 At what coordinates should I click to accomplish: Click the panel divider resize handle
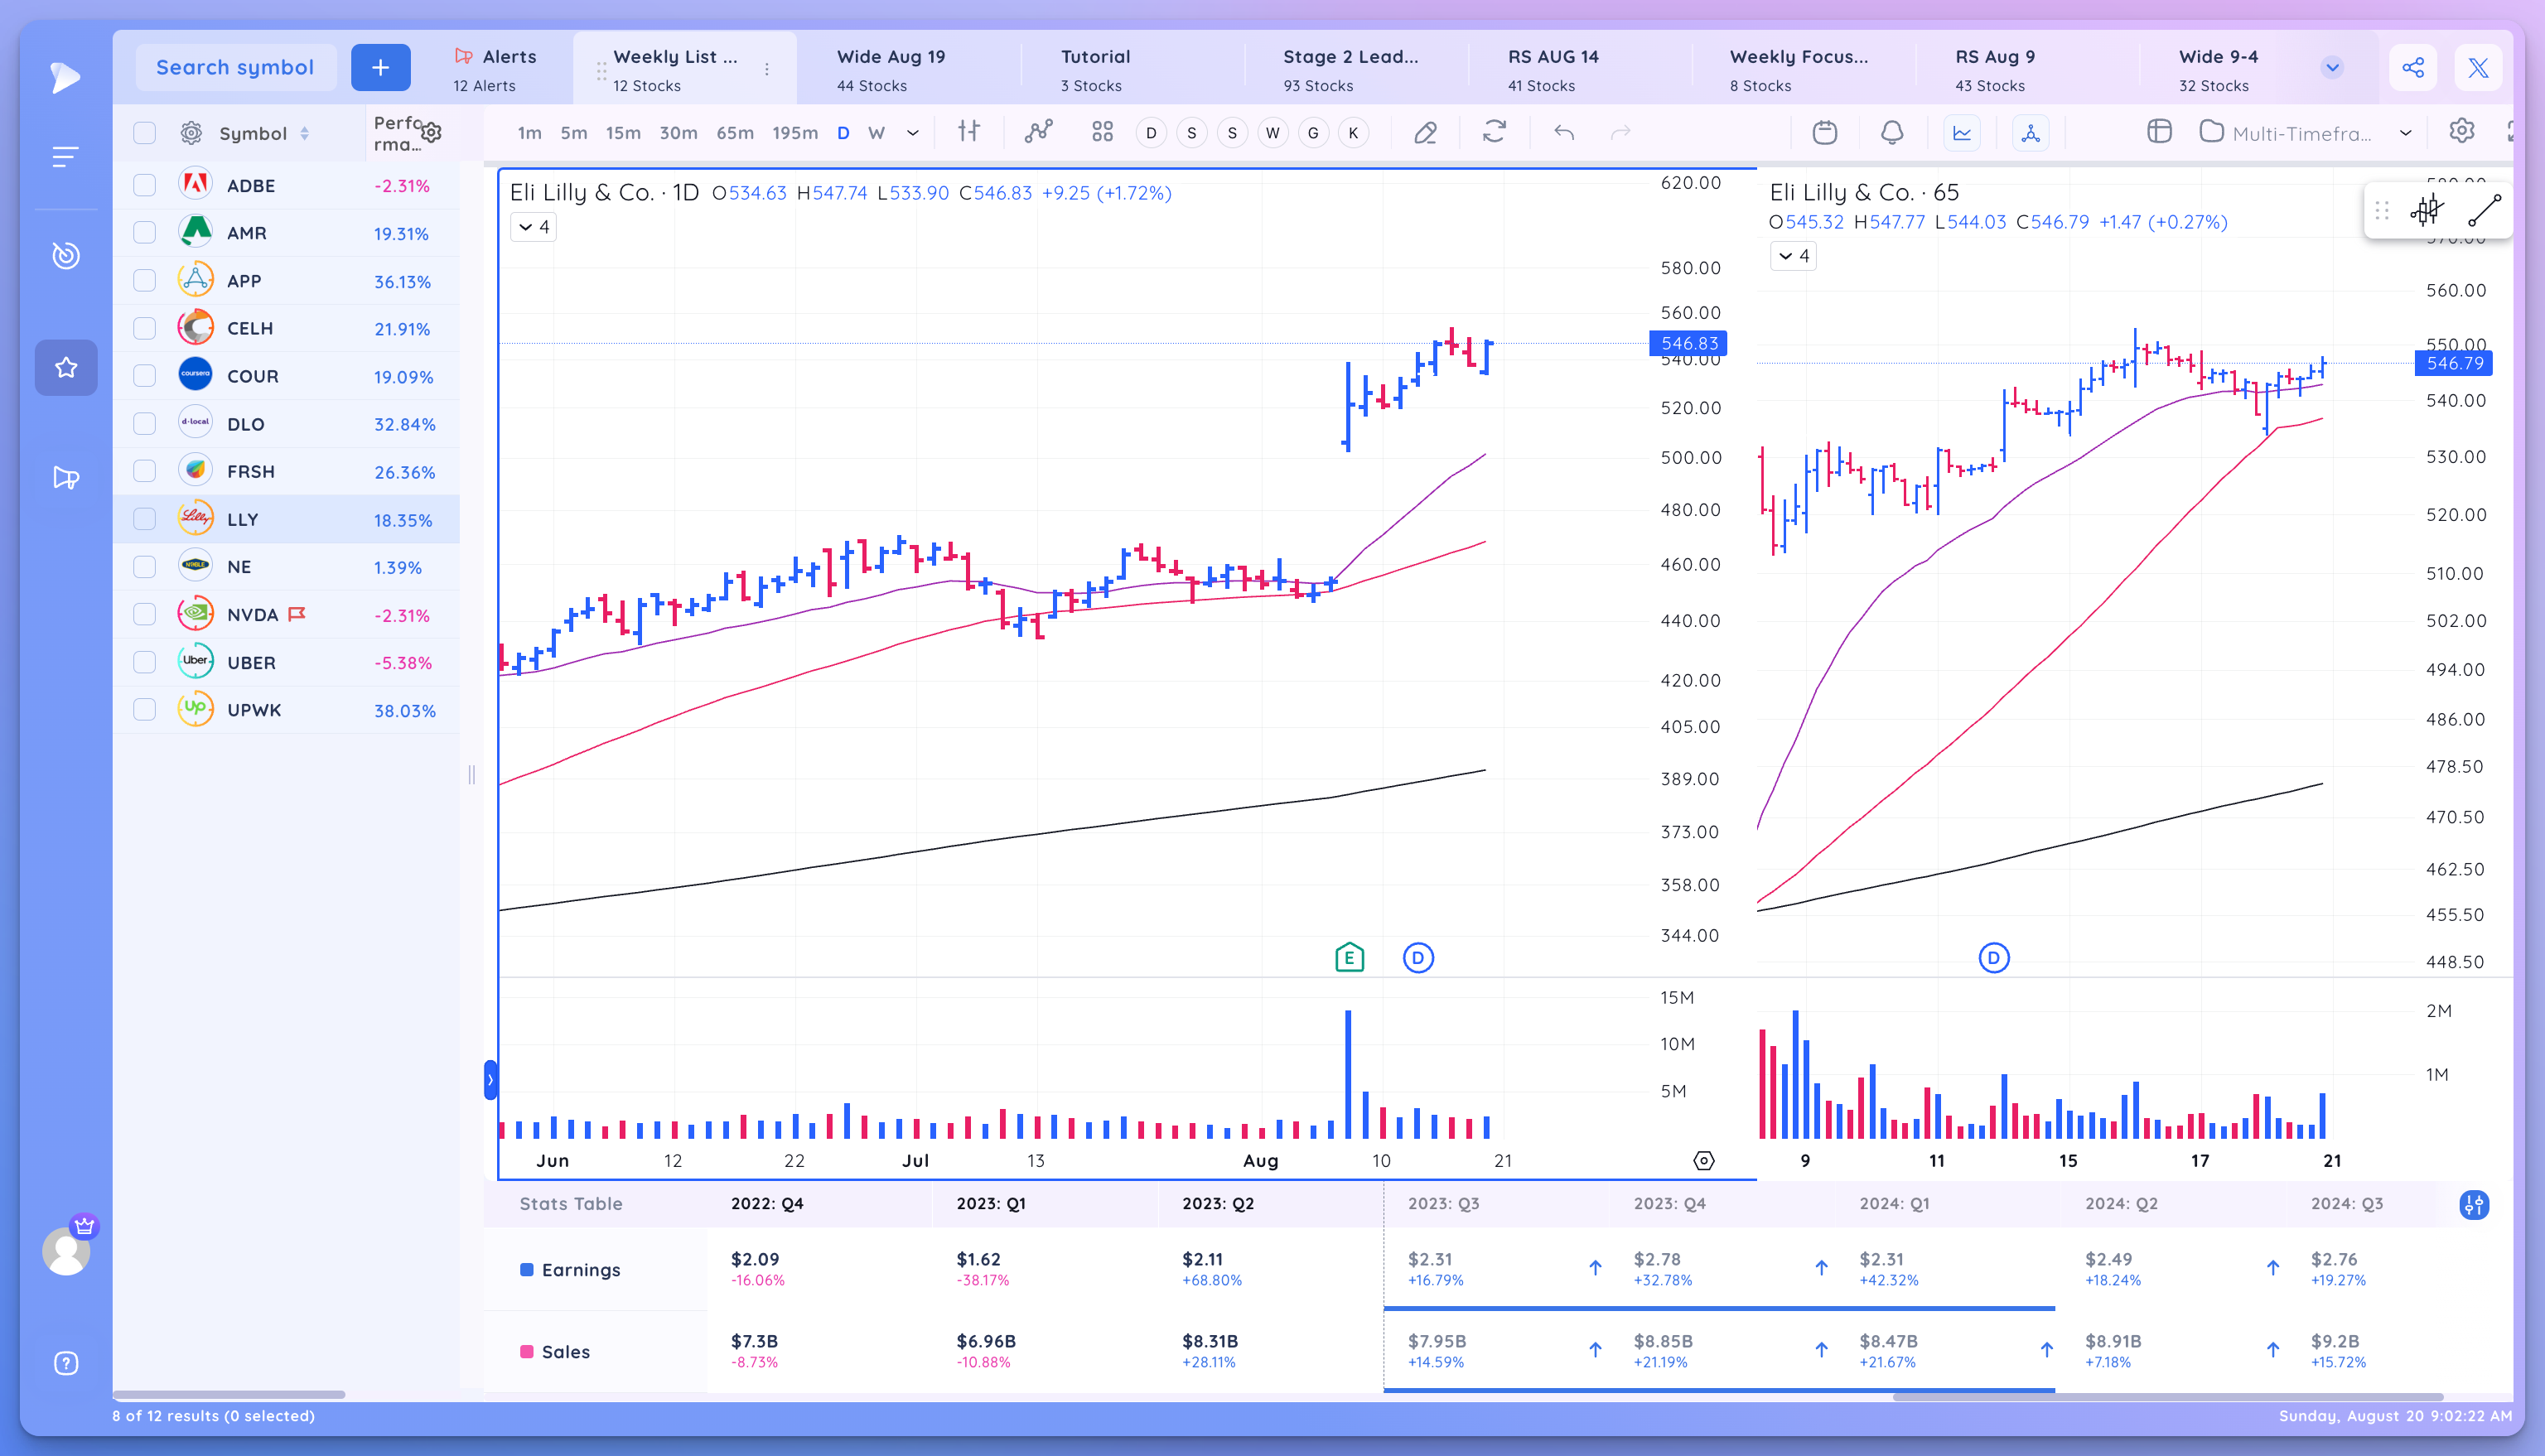click(x=472, y=774)
